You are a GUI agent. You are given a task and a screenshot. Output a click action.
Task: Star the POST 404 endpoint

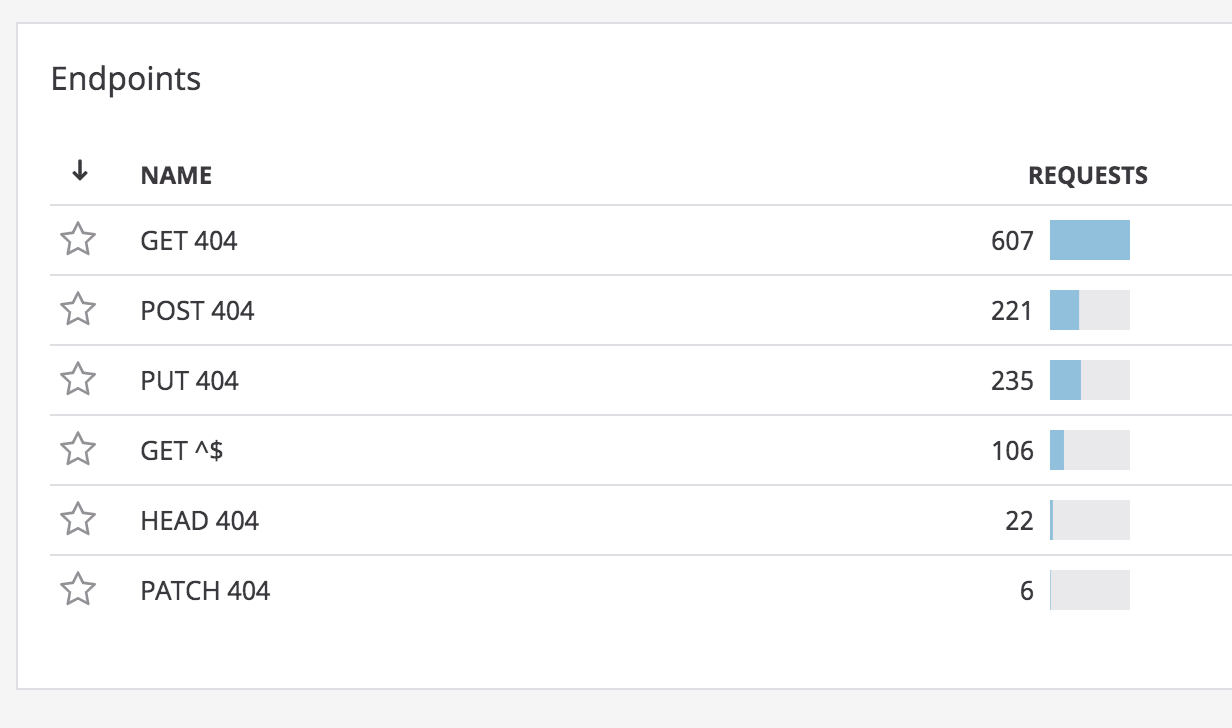(79, 310)
